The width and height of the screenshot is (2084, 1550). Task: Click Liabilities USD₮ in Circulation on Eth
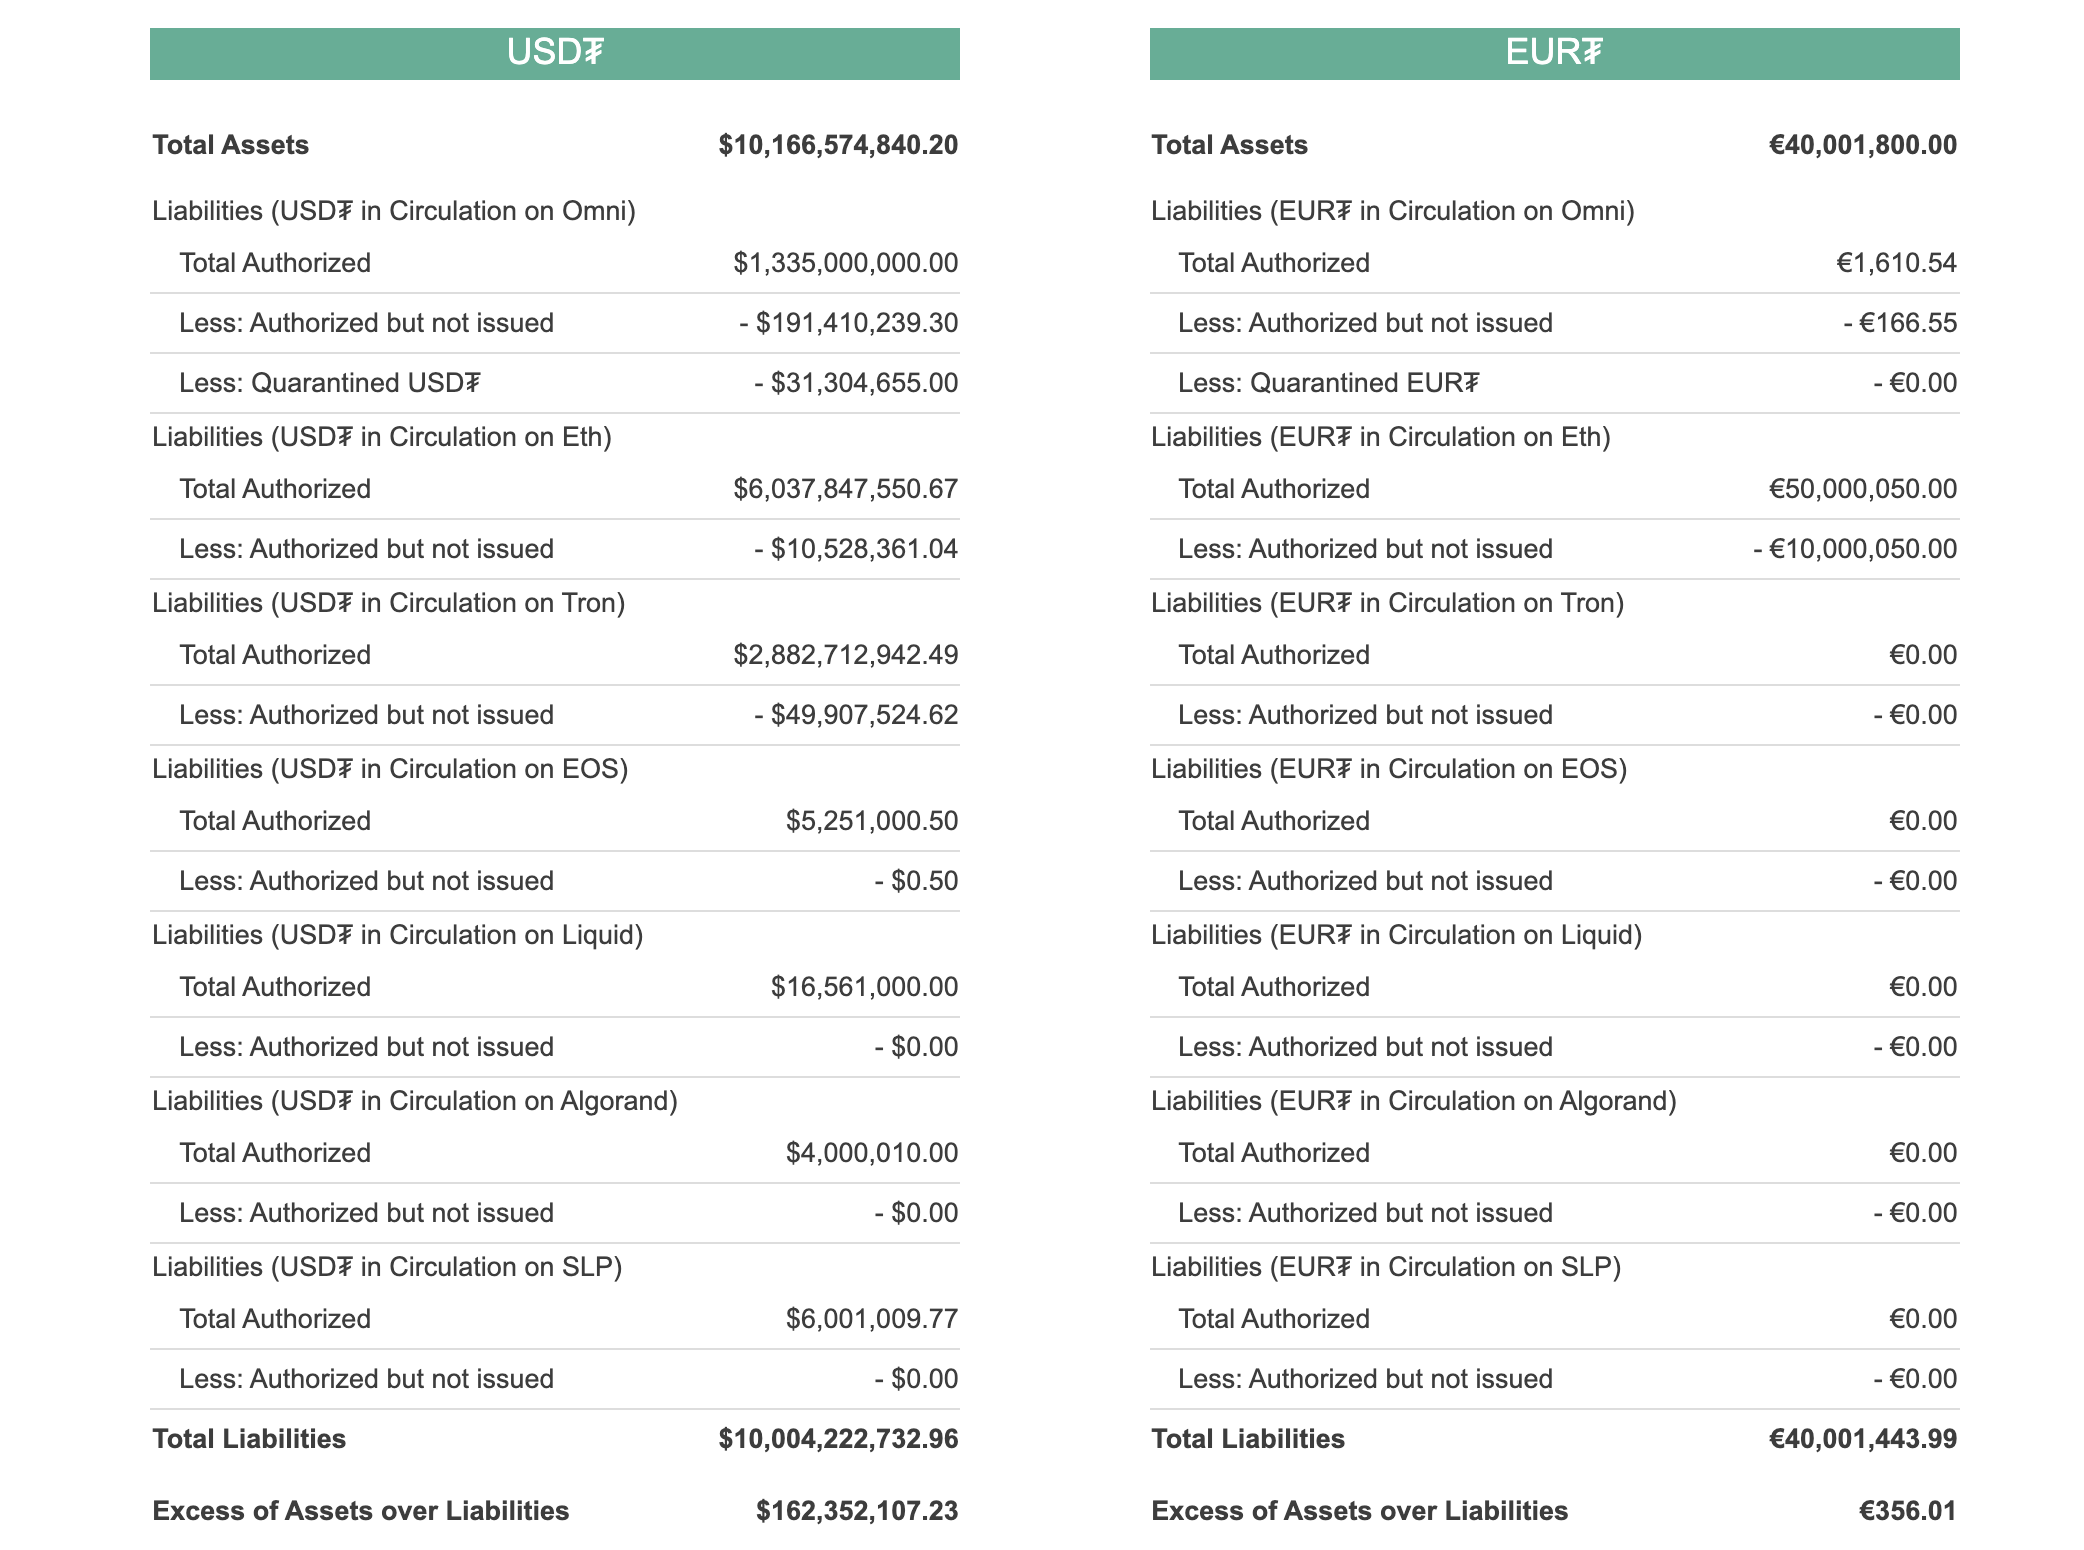coord(382,437)
